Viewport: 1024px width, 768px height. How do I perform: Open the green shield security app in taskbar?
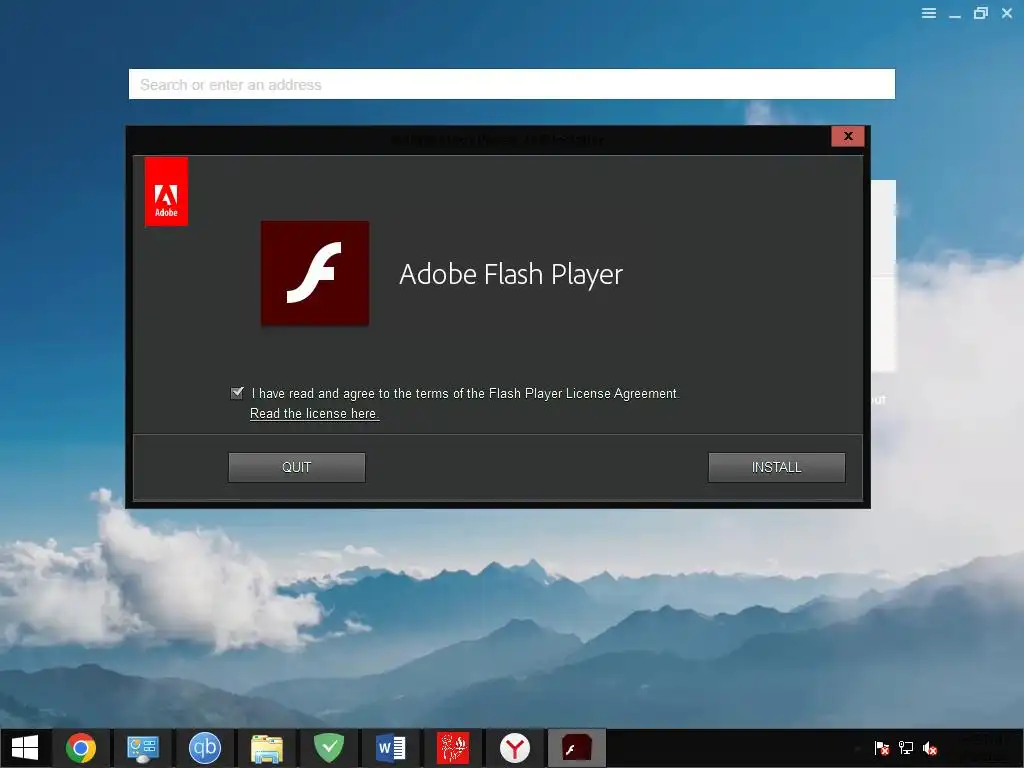328,748
